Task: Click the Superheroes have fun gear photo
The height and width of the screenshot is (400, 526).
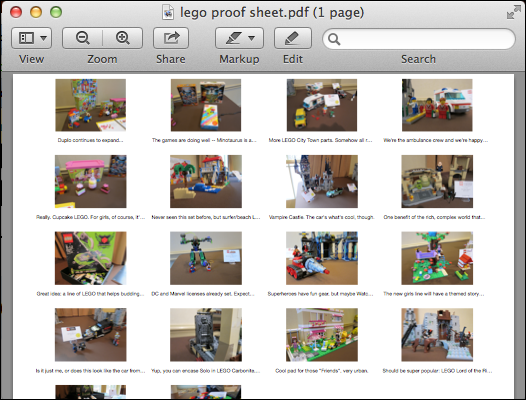Action: click(322, 258)
